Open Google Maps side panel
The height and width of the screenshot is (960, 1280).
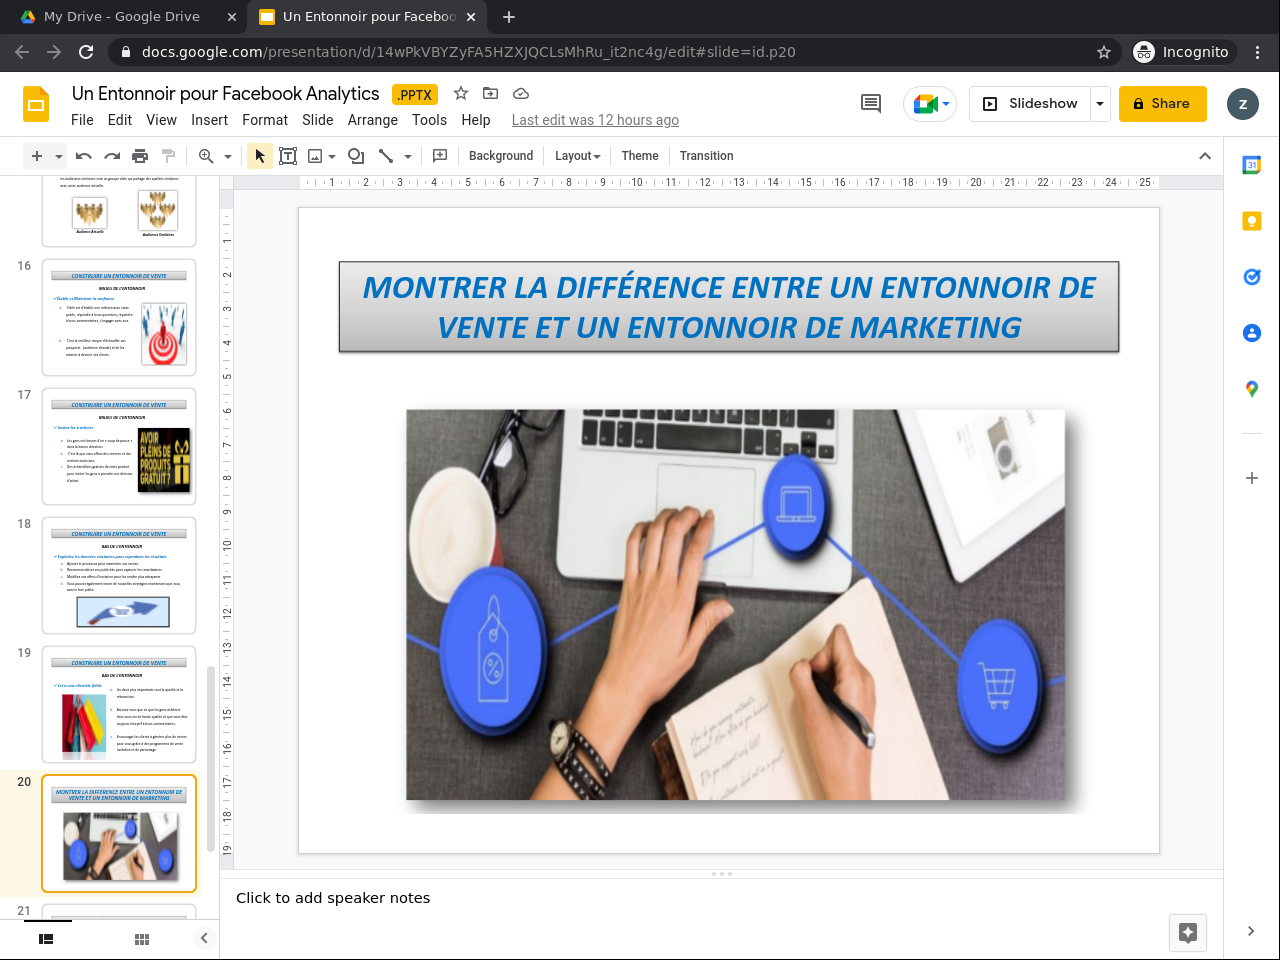[1252, 389]
